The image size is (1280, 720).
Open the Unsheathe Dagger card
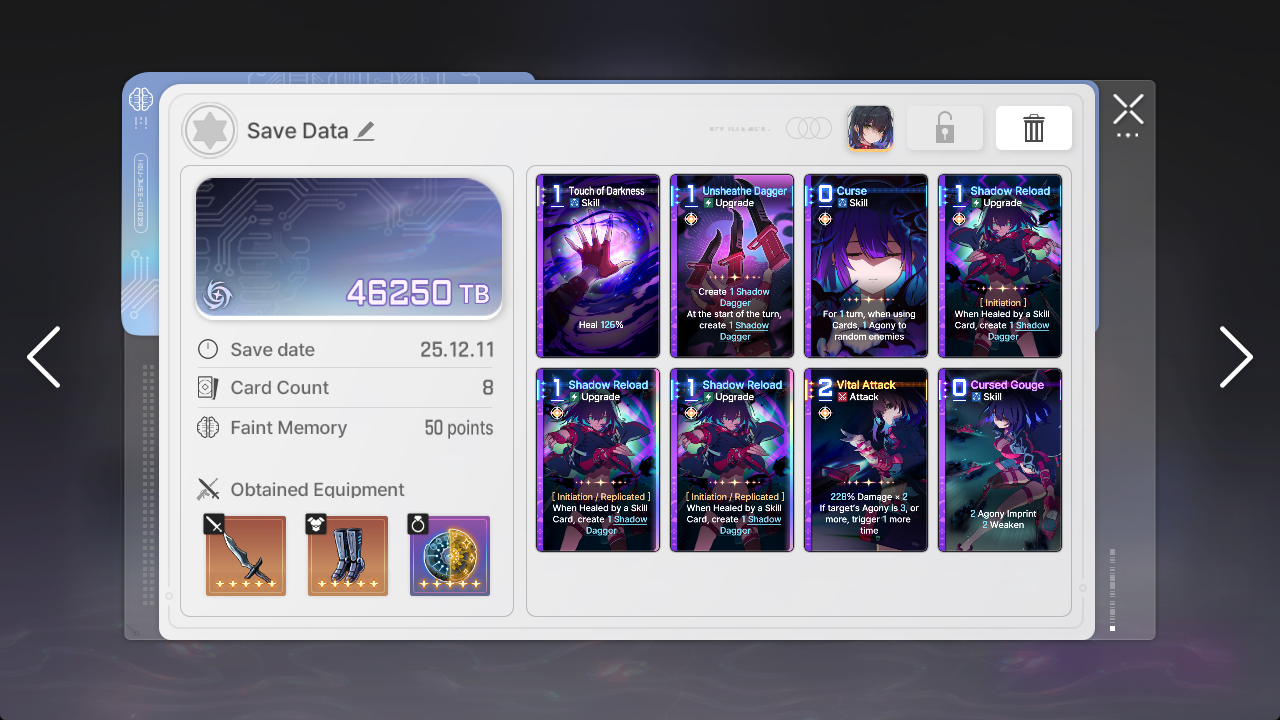[732, 266]
